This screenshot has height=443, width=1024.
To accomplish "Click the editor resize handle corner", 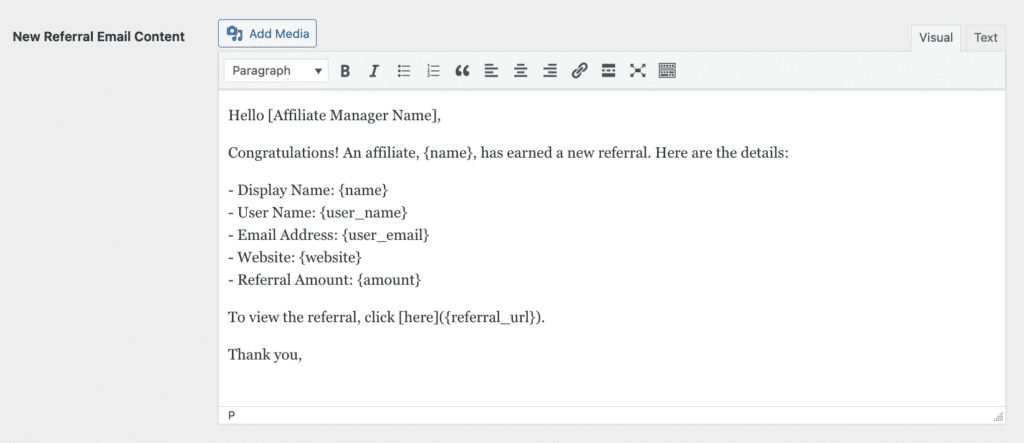I will coord(999,416).
